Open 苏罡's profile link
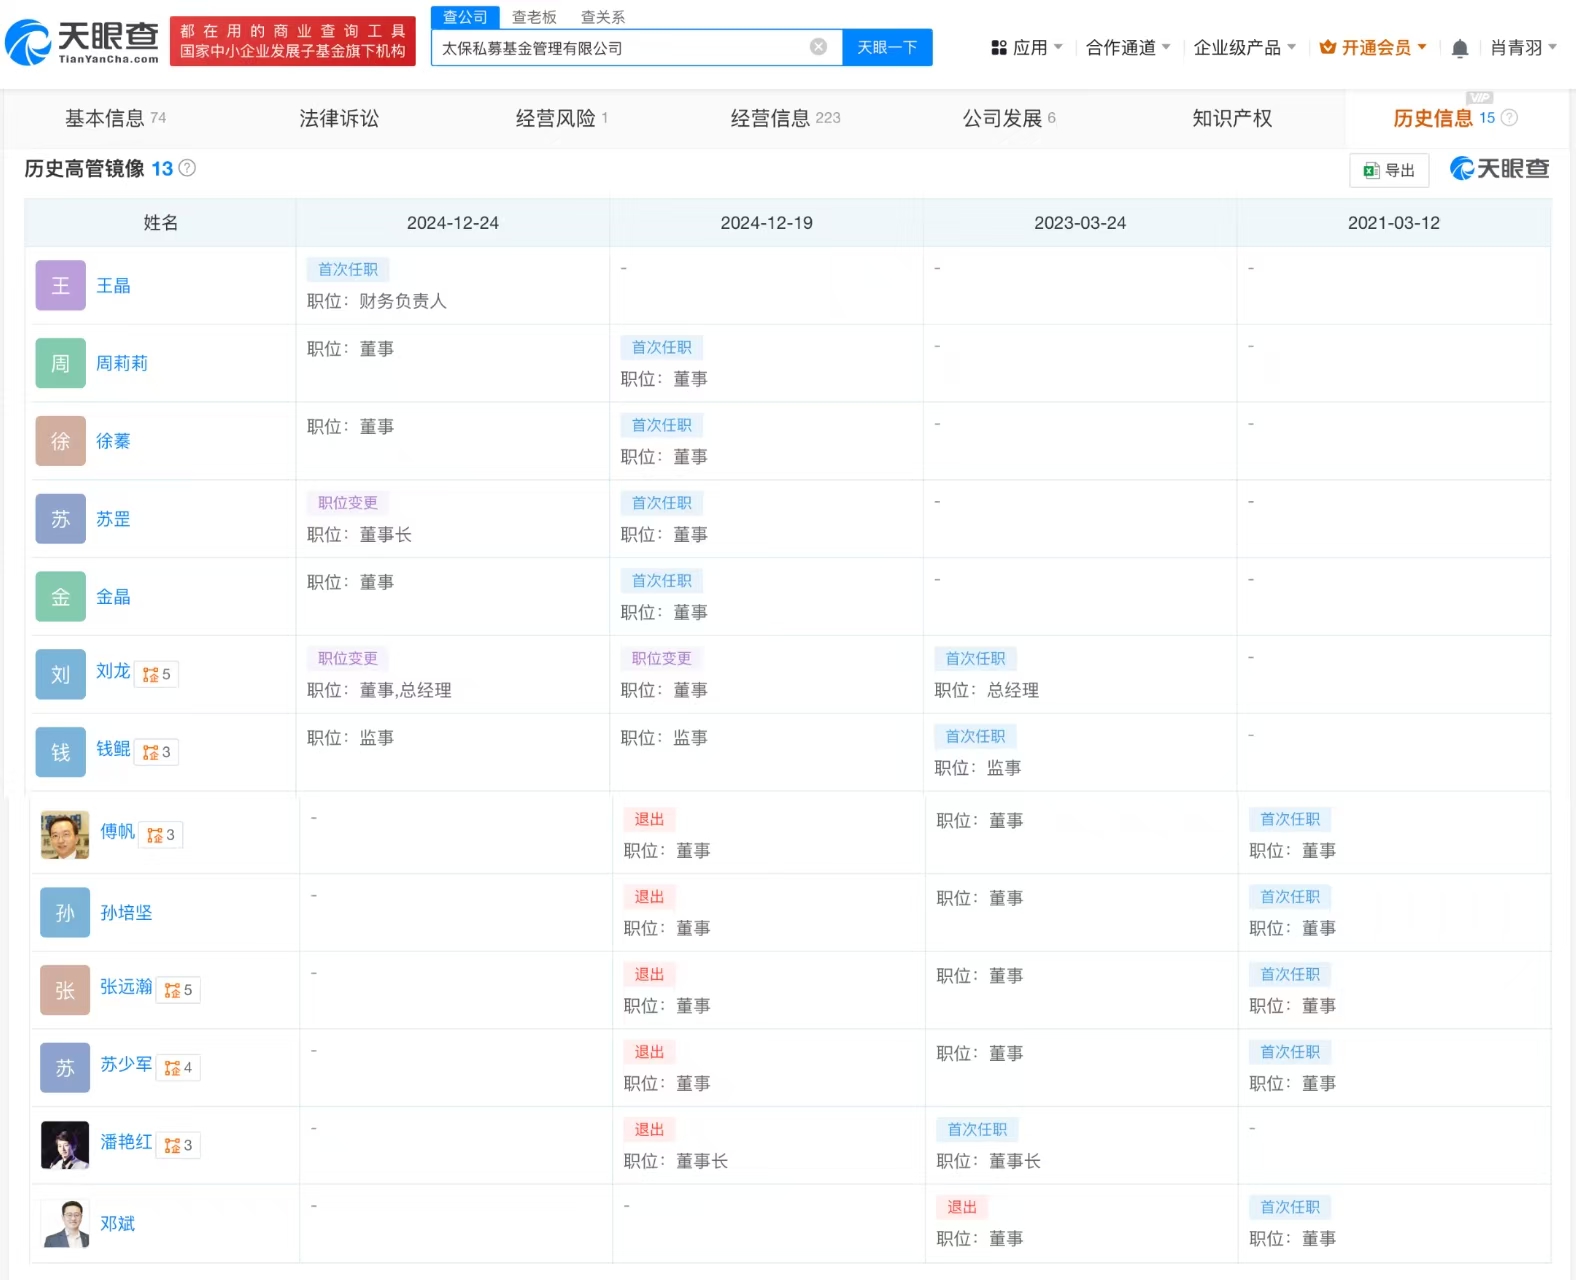 click(113, 519)
